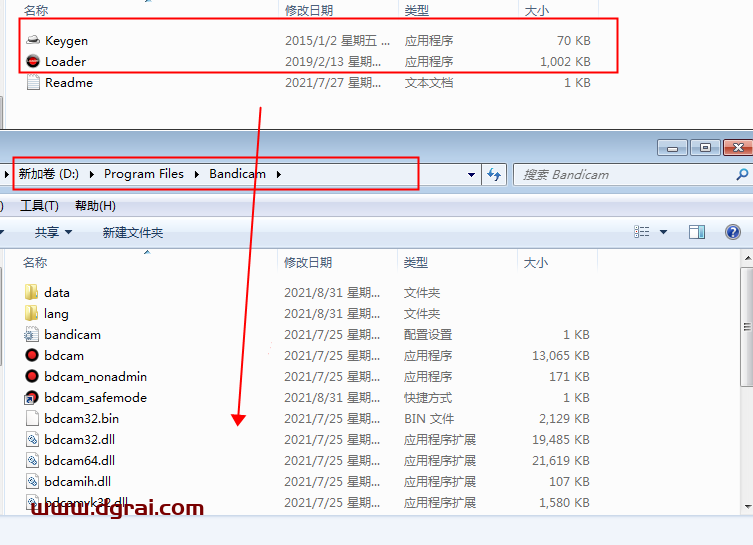Sort by 名称 column in Bandicam window

tap(35, 263)
